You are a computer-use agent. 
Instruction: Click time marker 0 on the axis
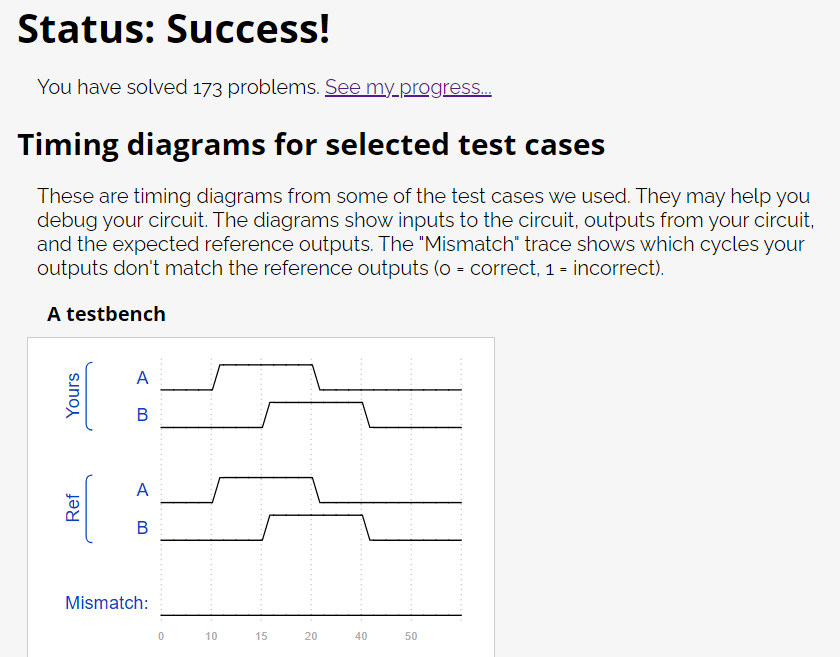point(160,636)
